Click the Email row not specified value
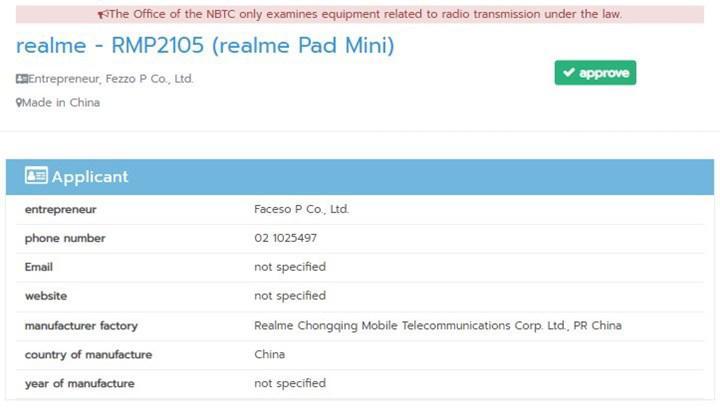This screenshot has height=414, width=720. [290, 267]
